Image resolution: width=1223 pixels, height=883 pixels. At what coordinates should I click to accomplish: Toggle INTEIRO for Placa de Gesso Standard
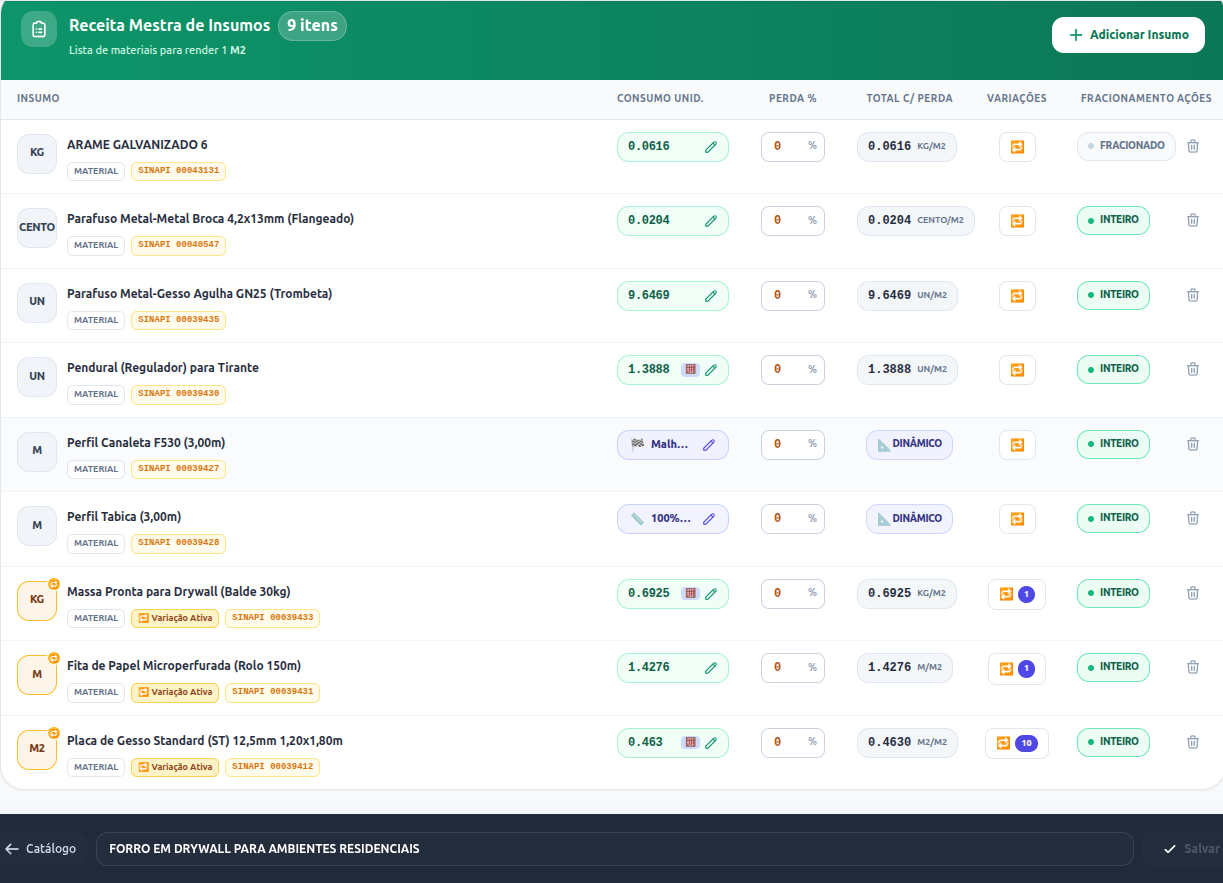point(1113,742)
